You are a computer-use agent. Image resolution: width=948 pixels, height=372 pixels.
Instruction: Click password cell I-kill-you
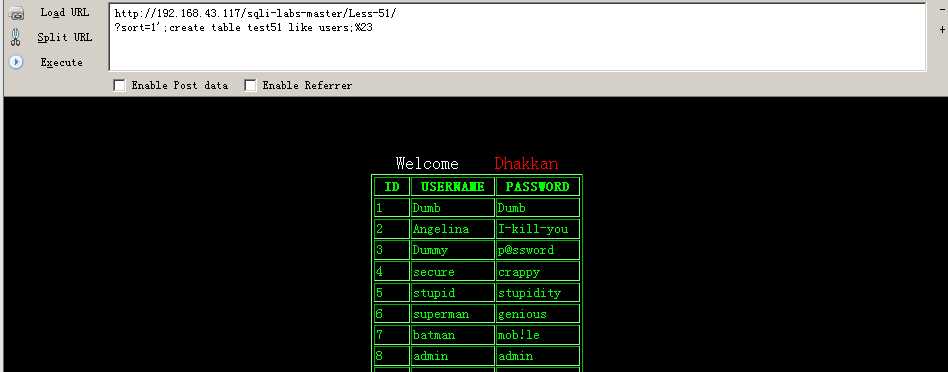click(537, 229)
